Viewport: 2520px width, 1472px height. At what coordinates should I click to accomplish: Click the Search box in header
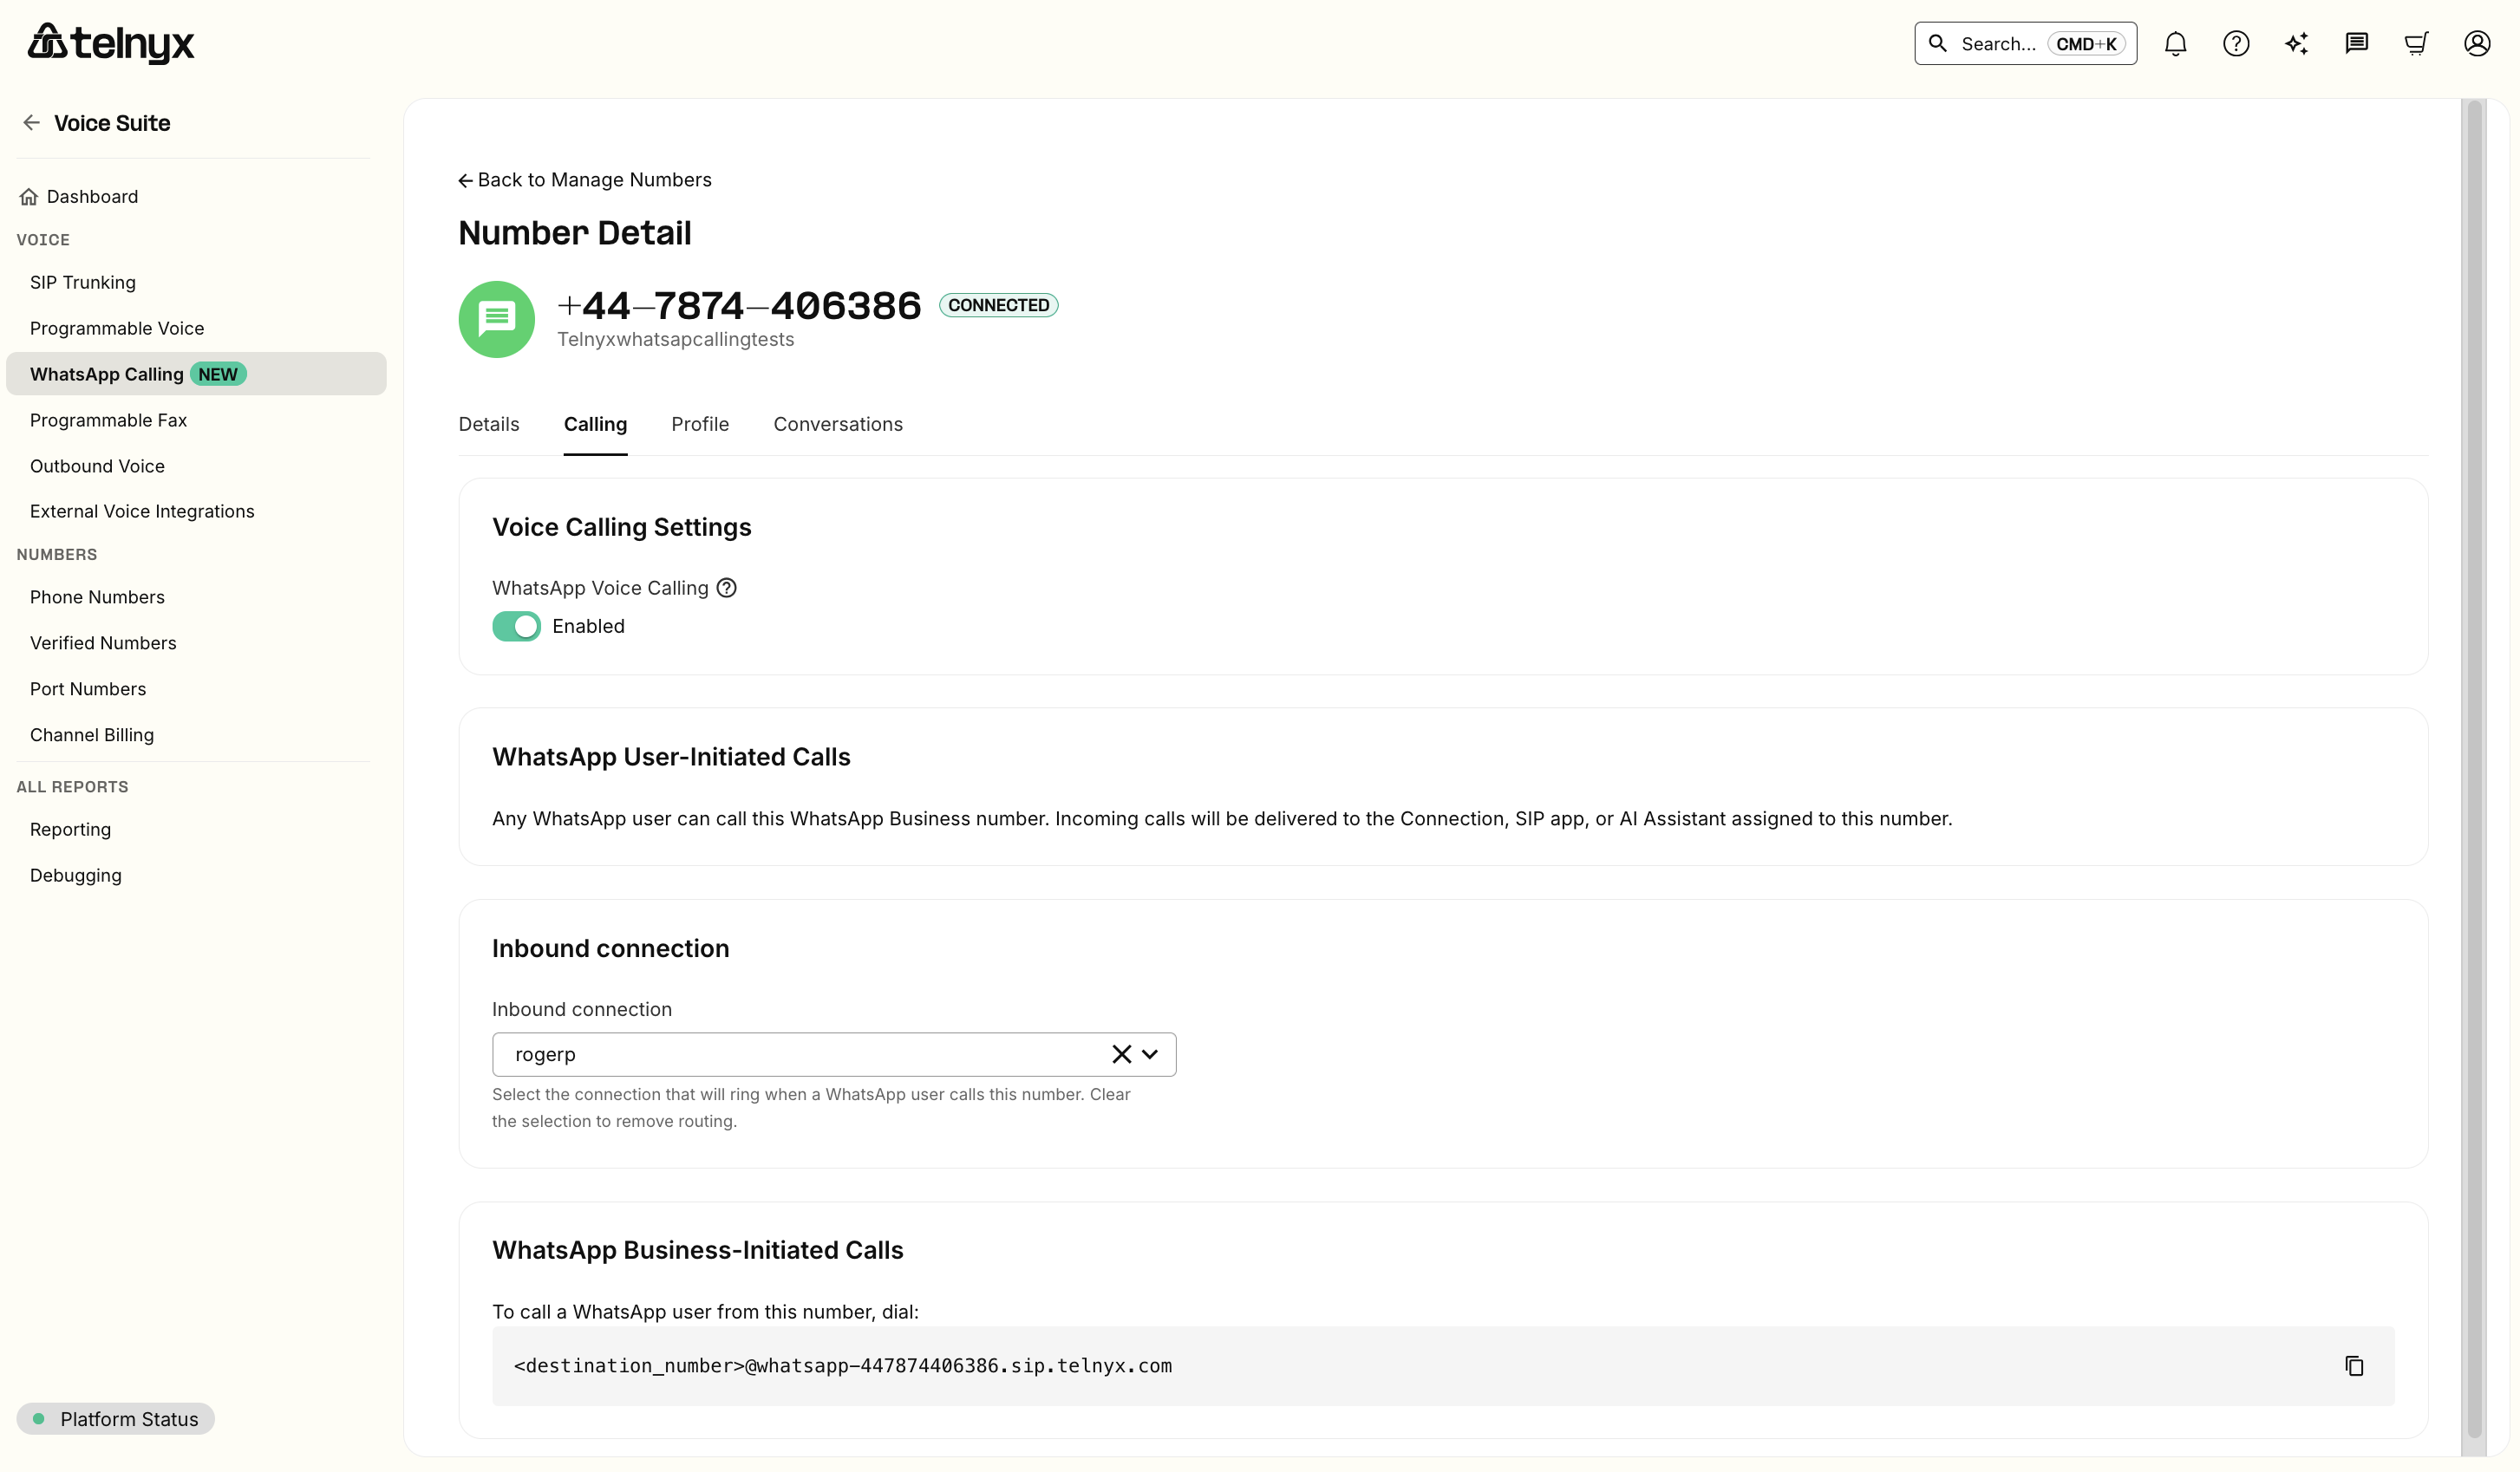click(2025, 44)
